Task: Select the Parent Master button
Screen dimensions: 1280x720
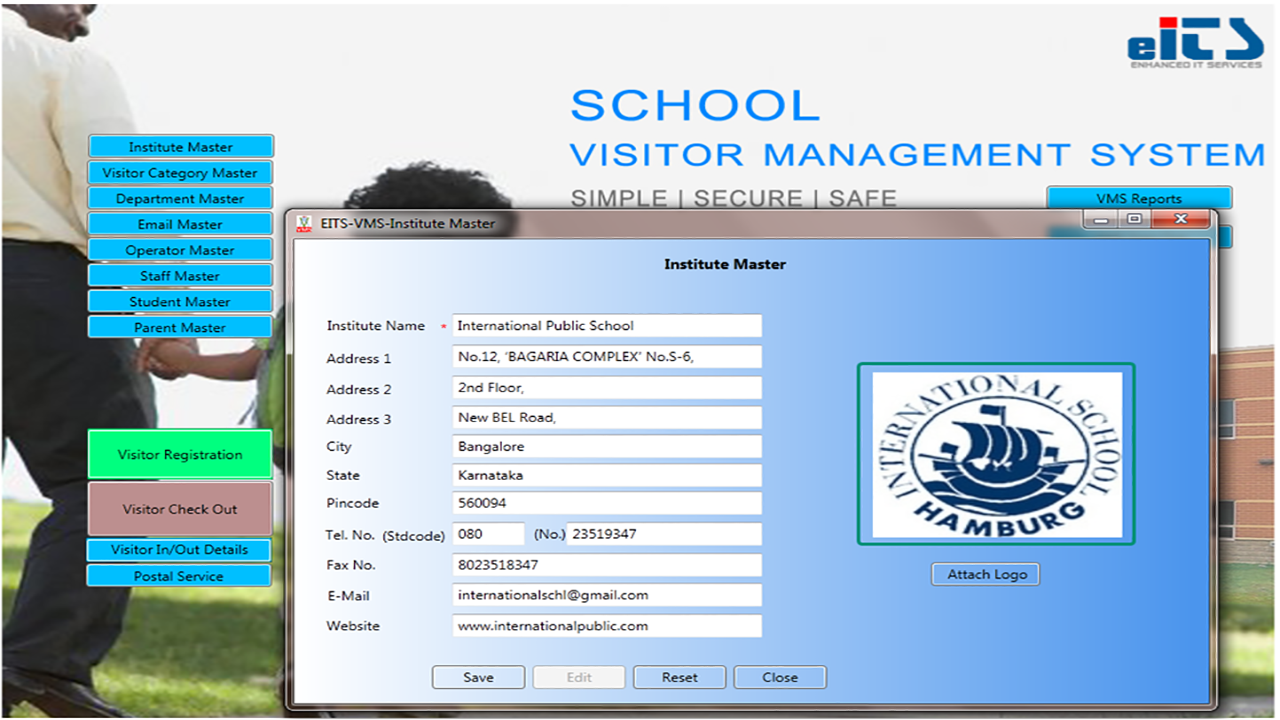Action: (x=180, y=327)
